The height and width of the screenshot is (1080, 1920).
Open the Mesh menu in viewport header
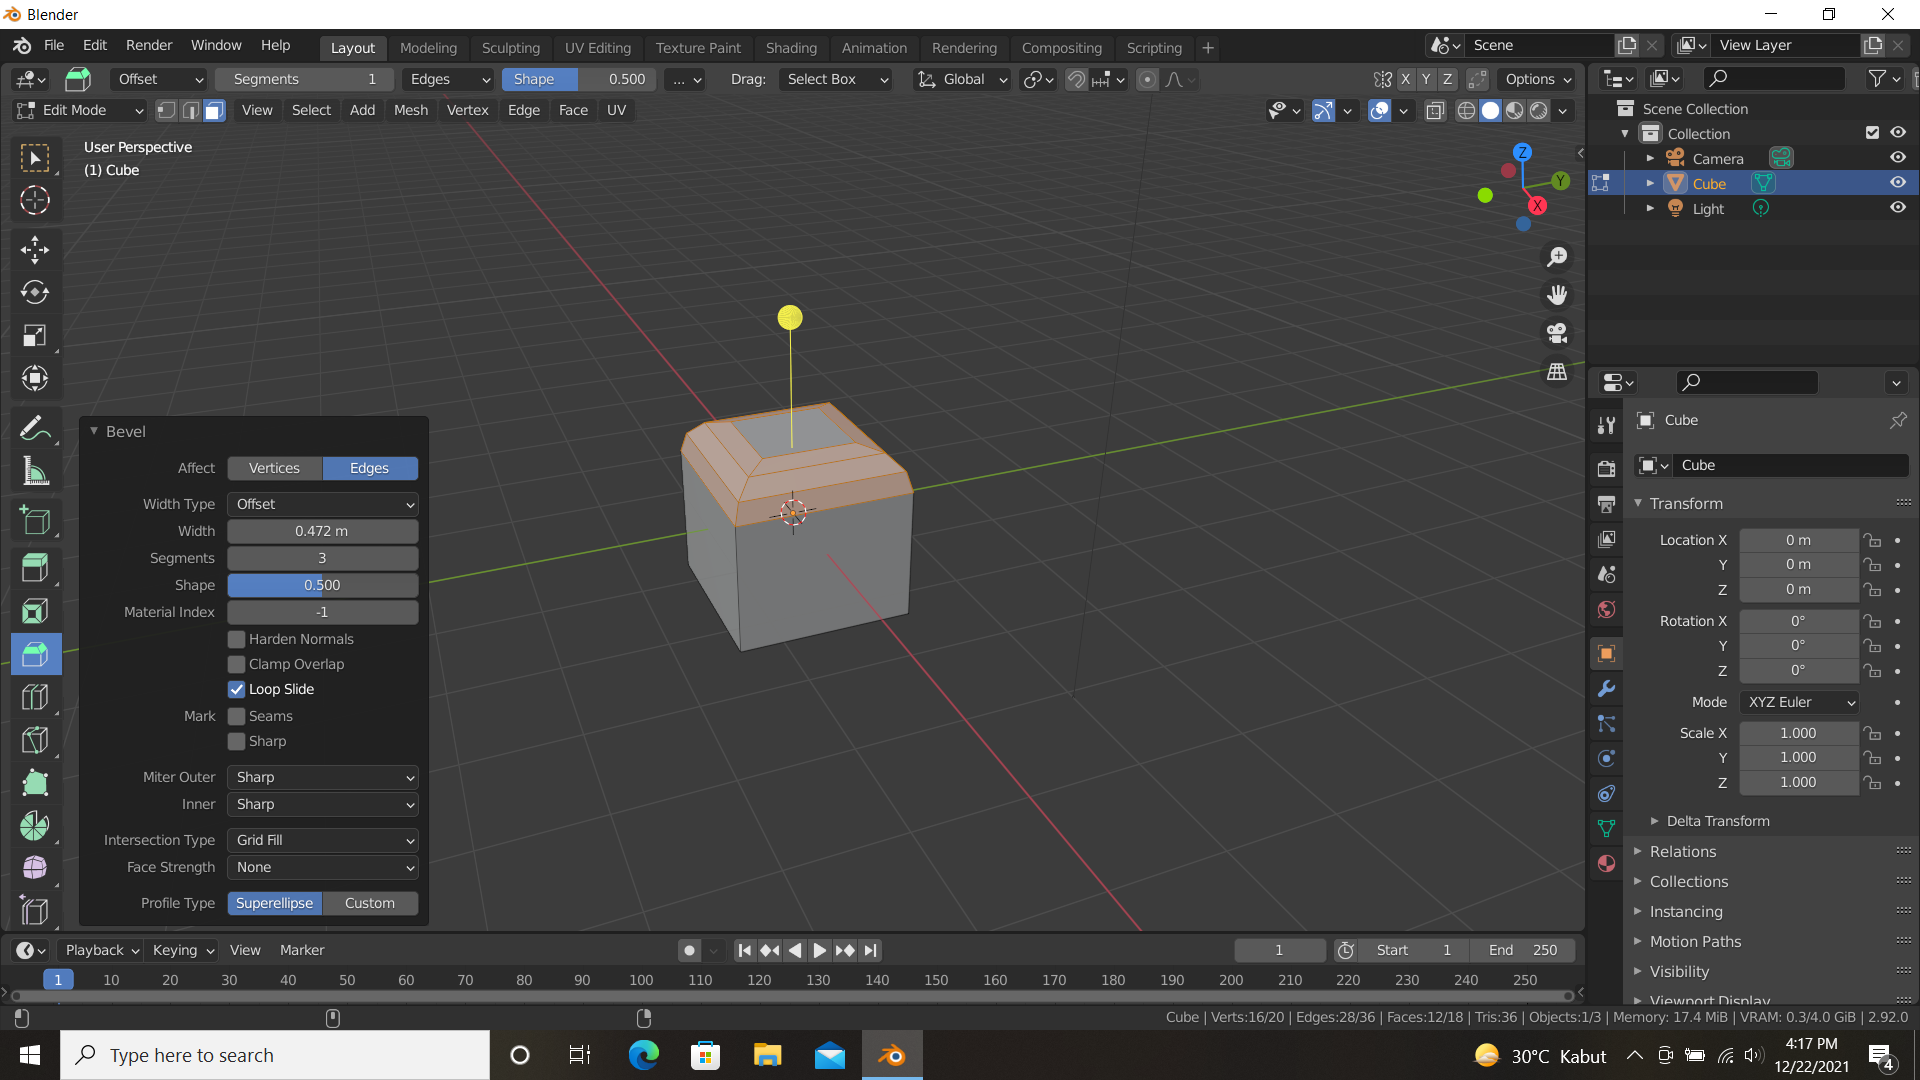pyautogui.click(x=410, y=110)
